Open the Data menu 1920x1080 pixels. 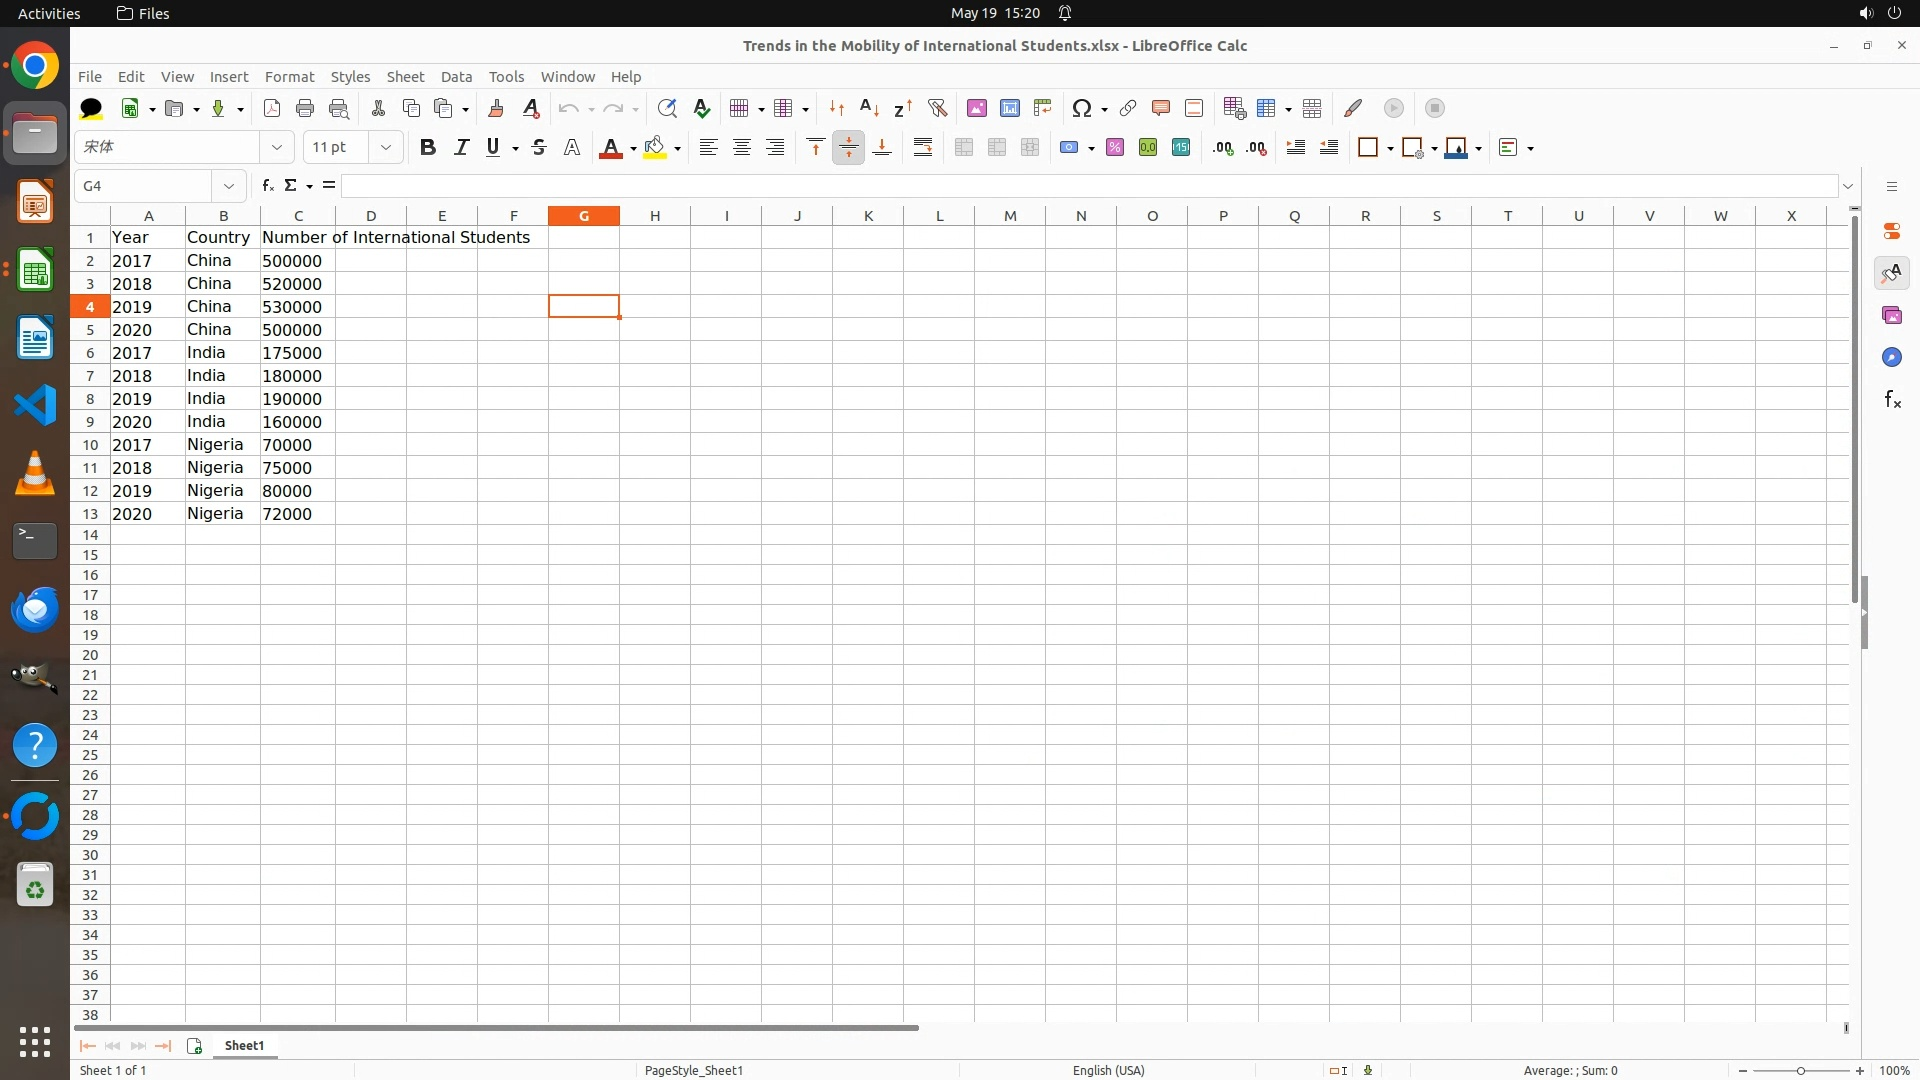[x=456, y=77]
